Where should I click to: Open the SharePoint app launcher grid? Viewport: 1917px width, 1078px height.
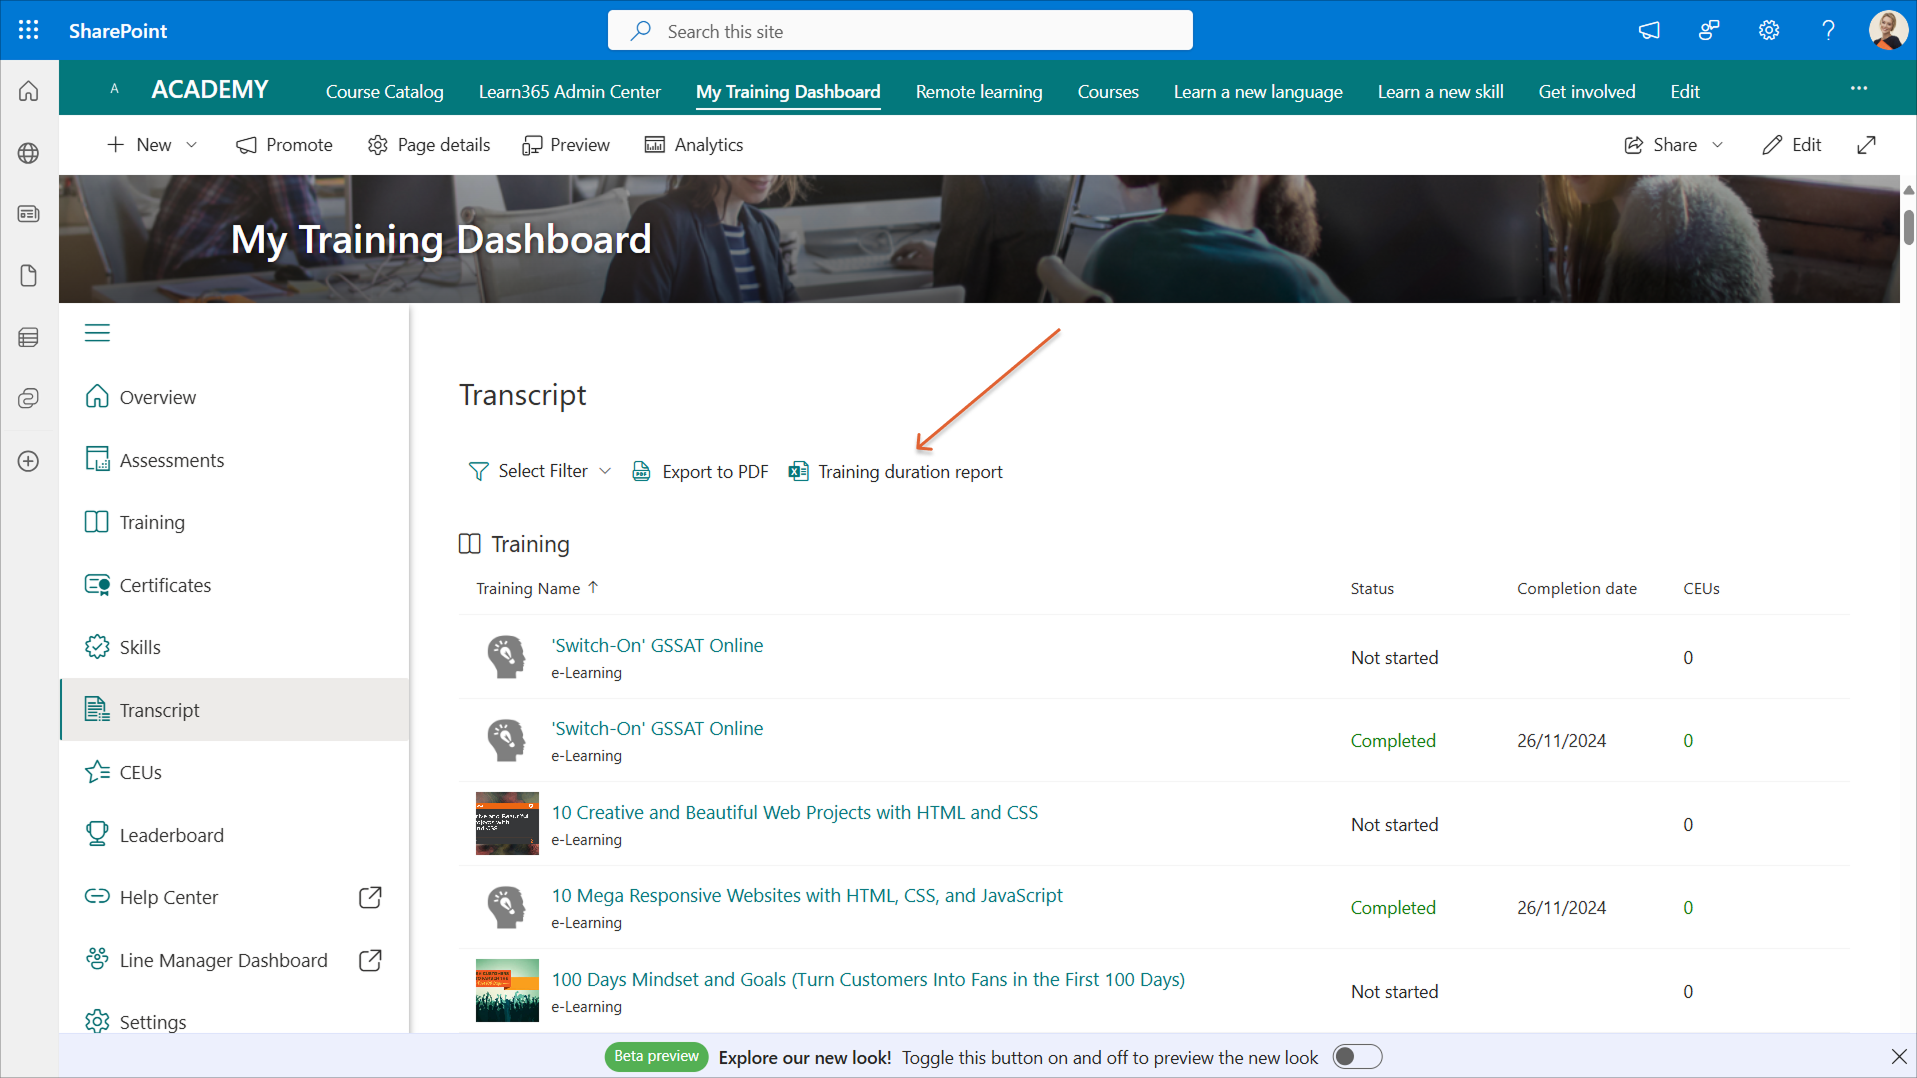coord(28,30)
